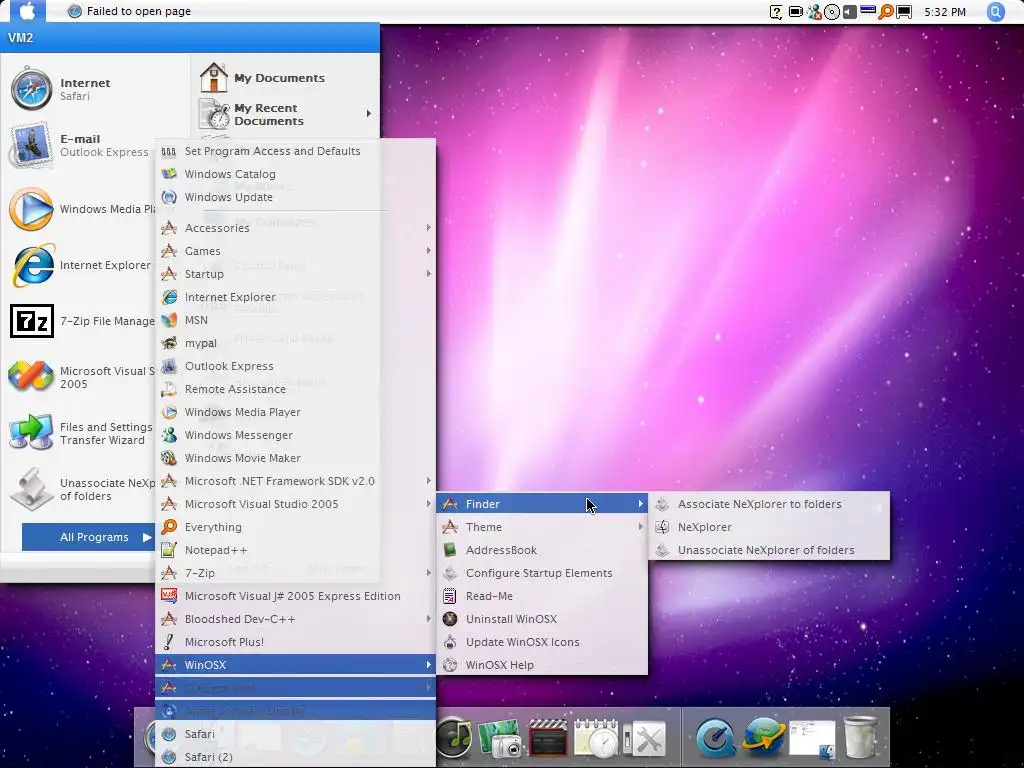Launch Everything search from programs list
Viewport: 1024px width, 768px height.
click(296, 527)
